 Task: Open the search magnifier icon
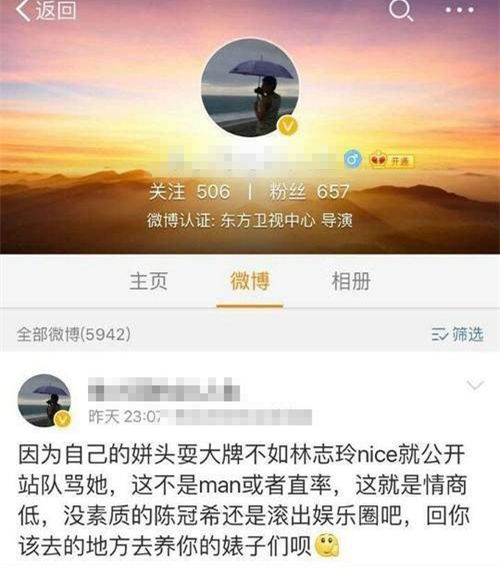click(401, 11)
